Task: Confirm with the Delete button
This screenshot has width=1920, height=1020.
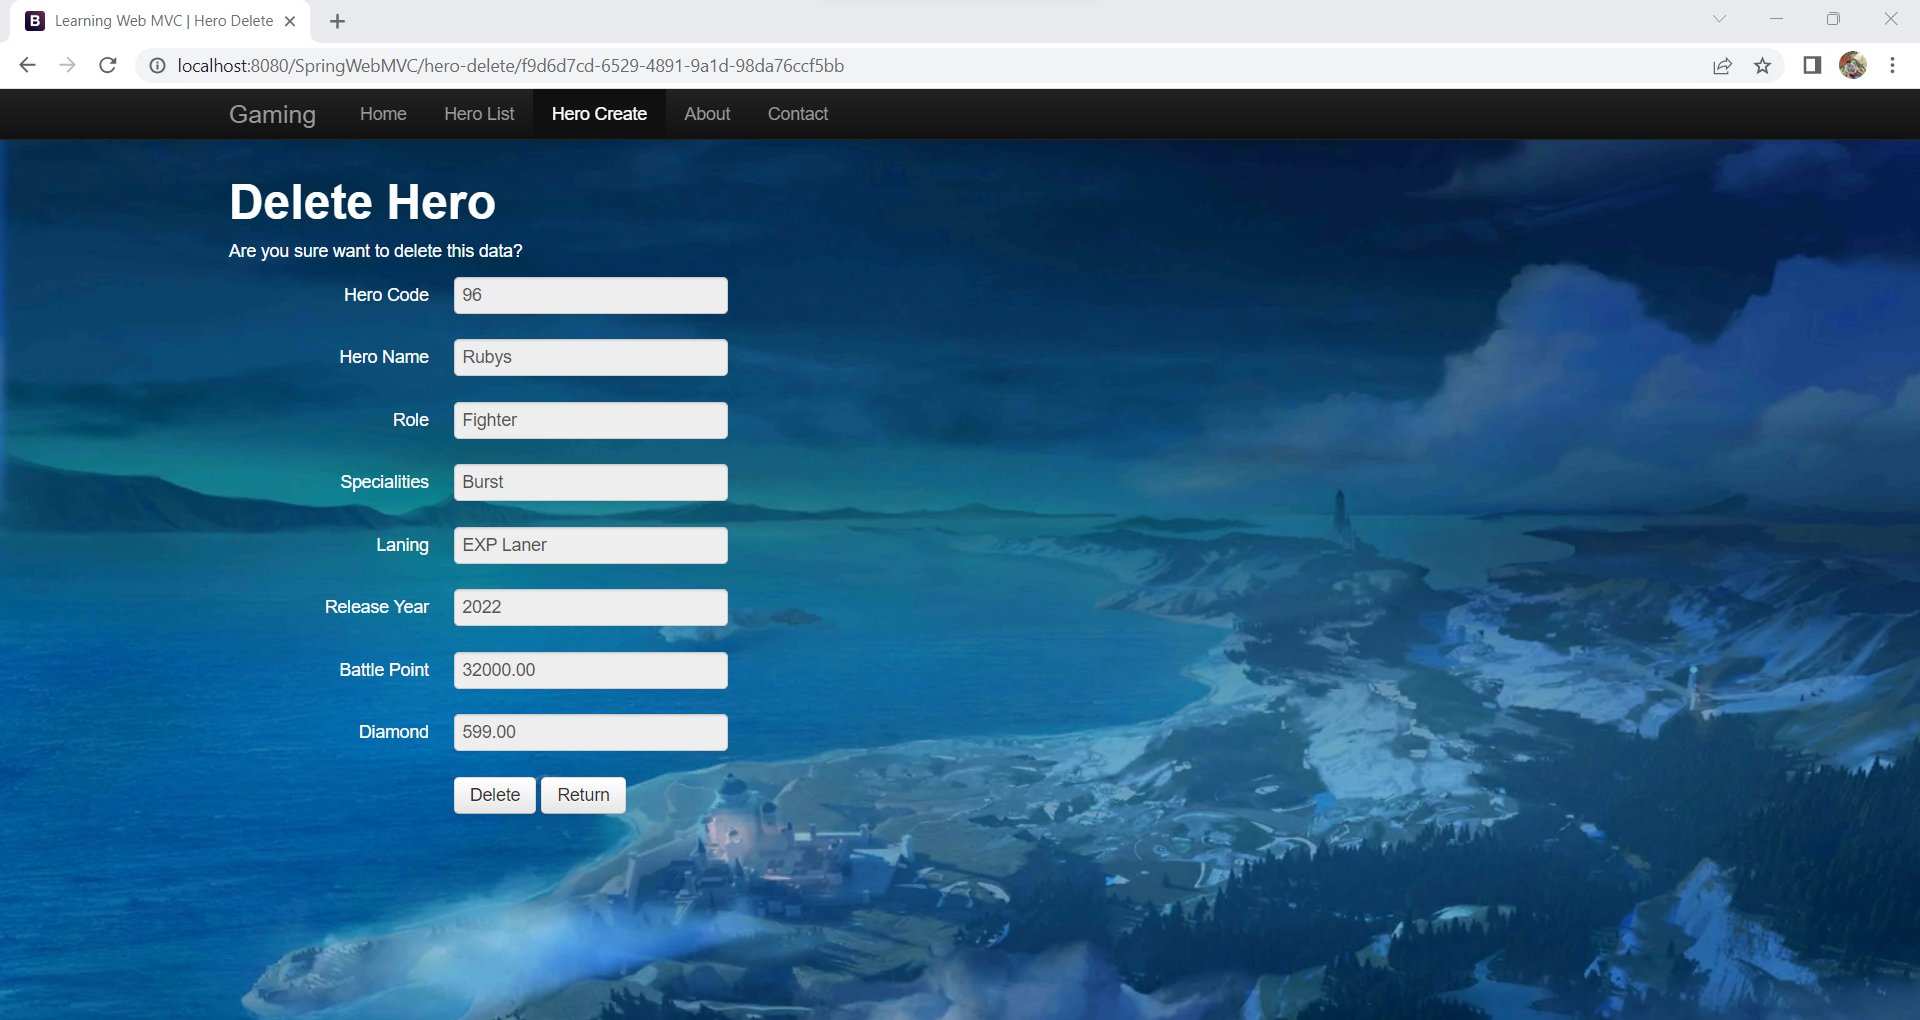Action: (x=495, y=795)
